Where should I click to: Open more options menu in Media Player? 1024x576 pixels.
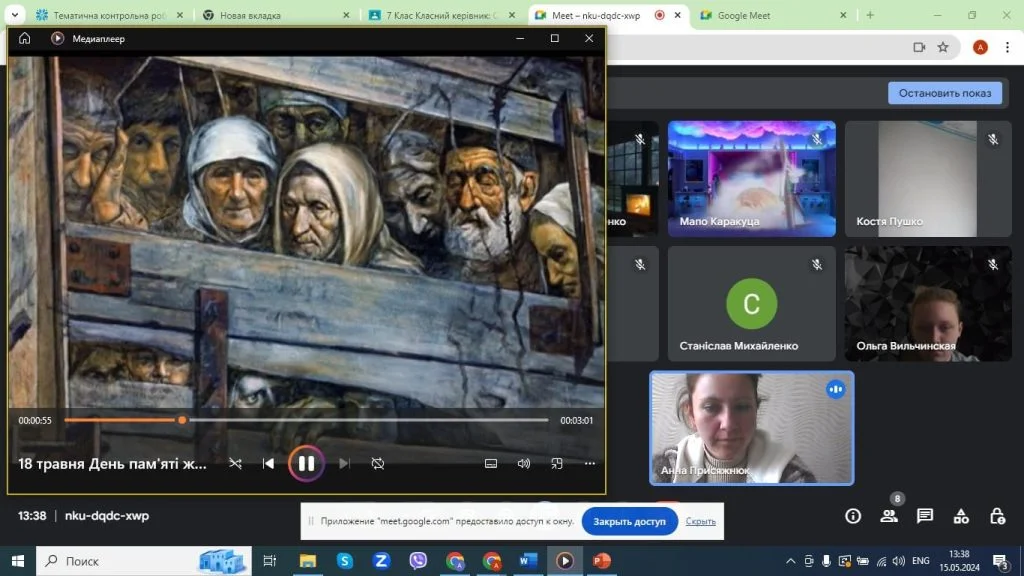(x=590, y=464)
